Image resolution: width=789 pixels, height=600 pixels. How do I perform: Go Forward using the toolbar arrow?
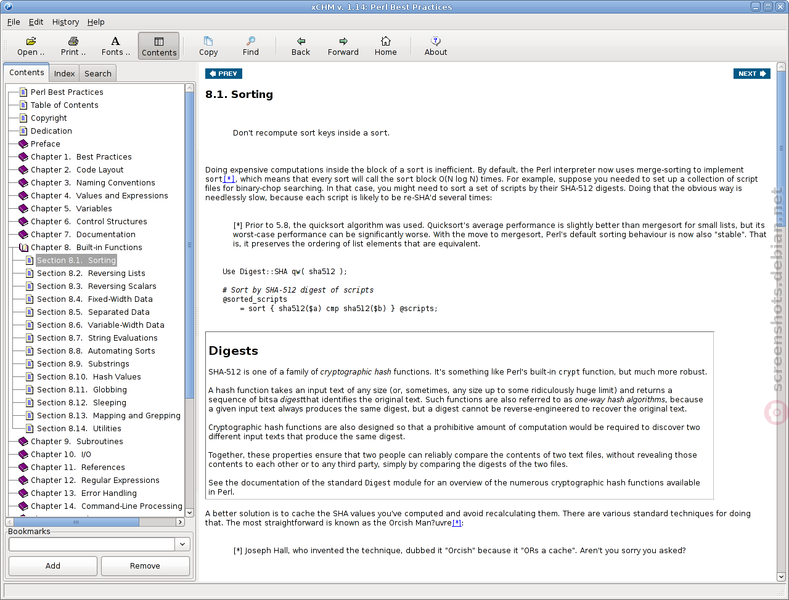(x=343, y=46)
